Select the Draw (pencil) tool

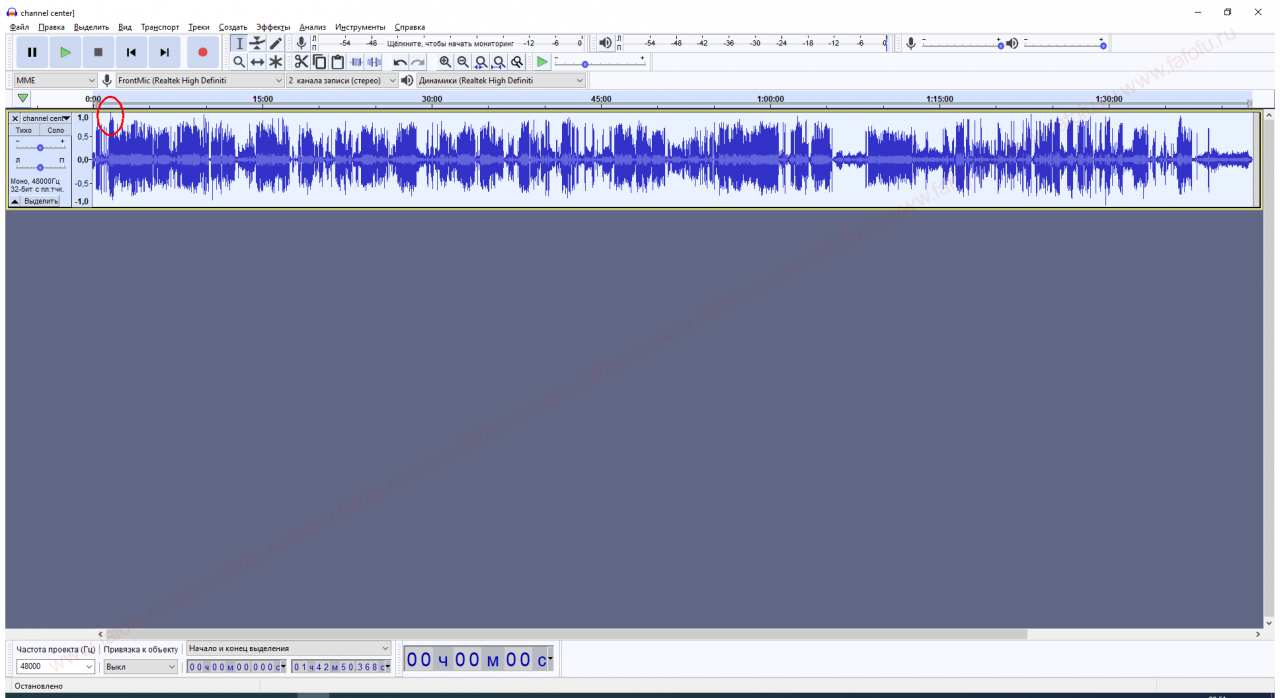point(275,43)
